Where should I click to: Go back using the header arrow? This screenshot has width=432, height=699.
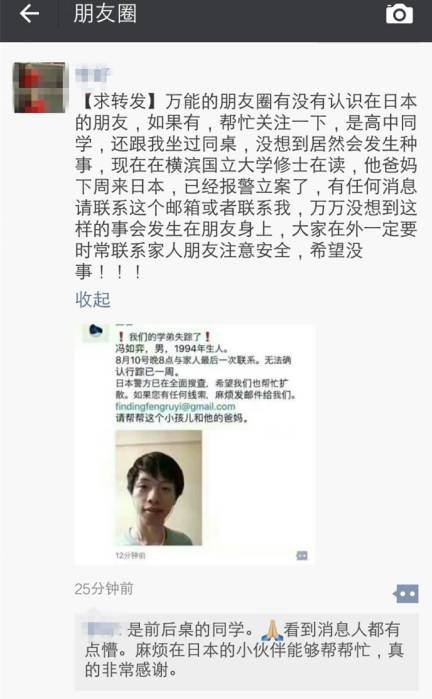(29, 14)
